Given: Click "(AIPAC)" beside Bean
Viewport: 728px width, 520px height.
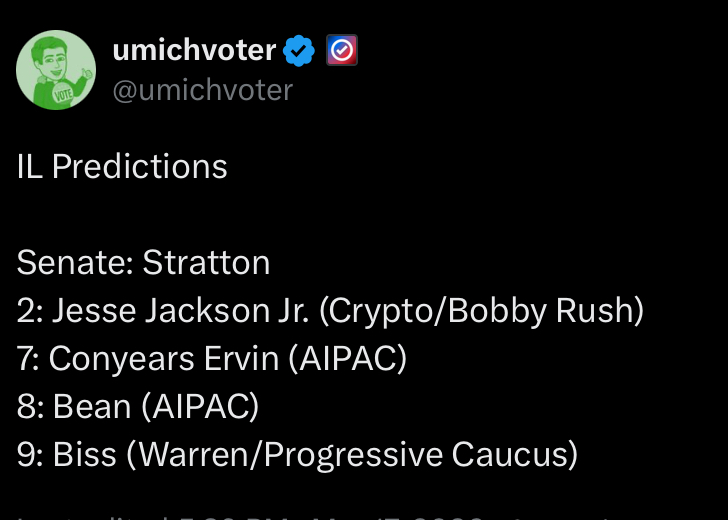Looking at the screenshot, I should (x=199, y=406).
